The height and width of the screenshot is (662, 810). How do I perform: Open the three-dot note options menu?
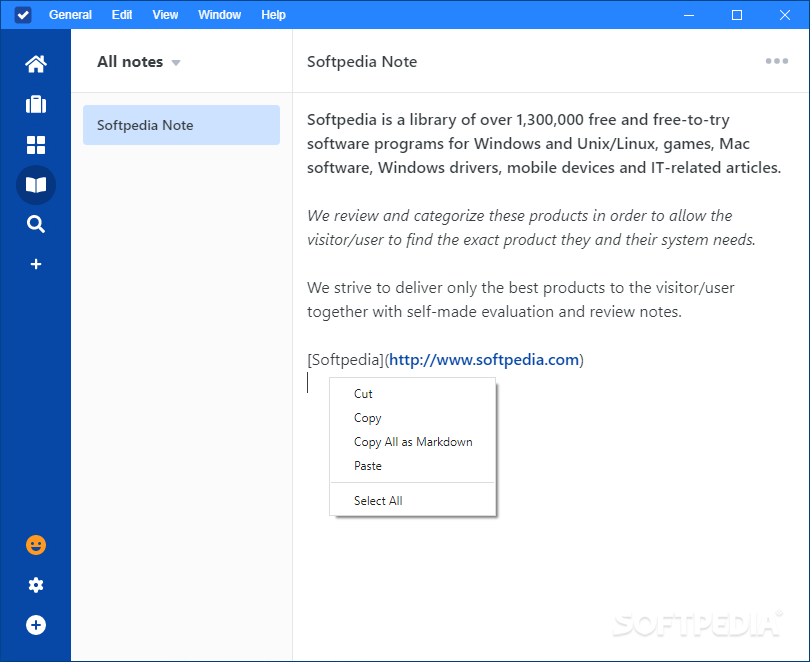click(777, 61)
